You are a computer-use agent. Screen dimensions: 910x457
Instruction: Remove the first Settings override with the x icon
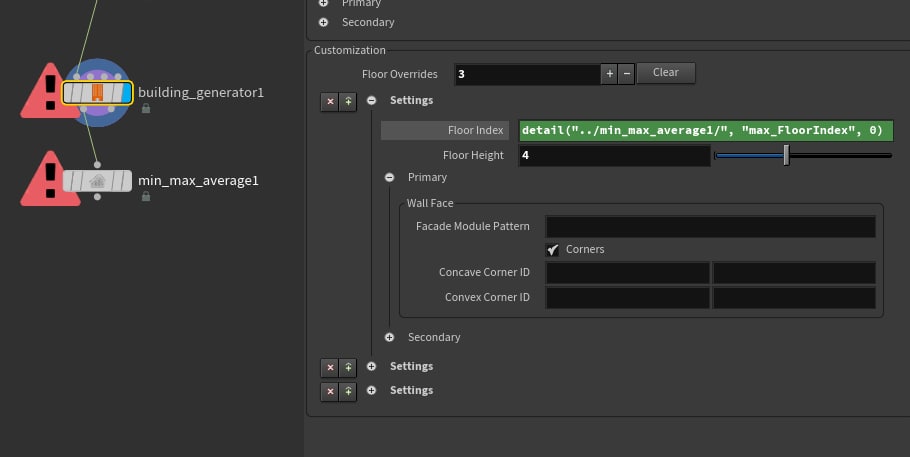click(330, 102)
